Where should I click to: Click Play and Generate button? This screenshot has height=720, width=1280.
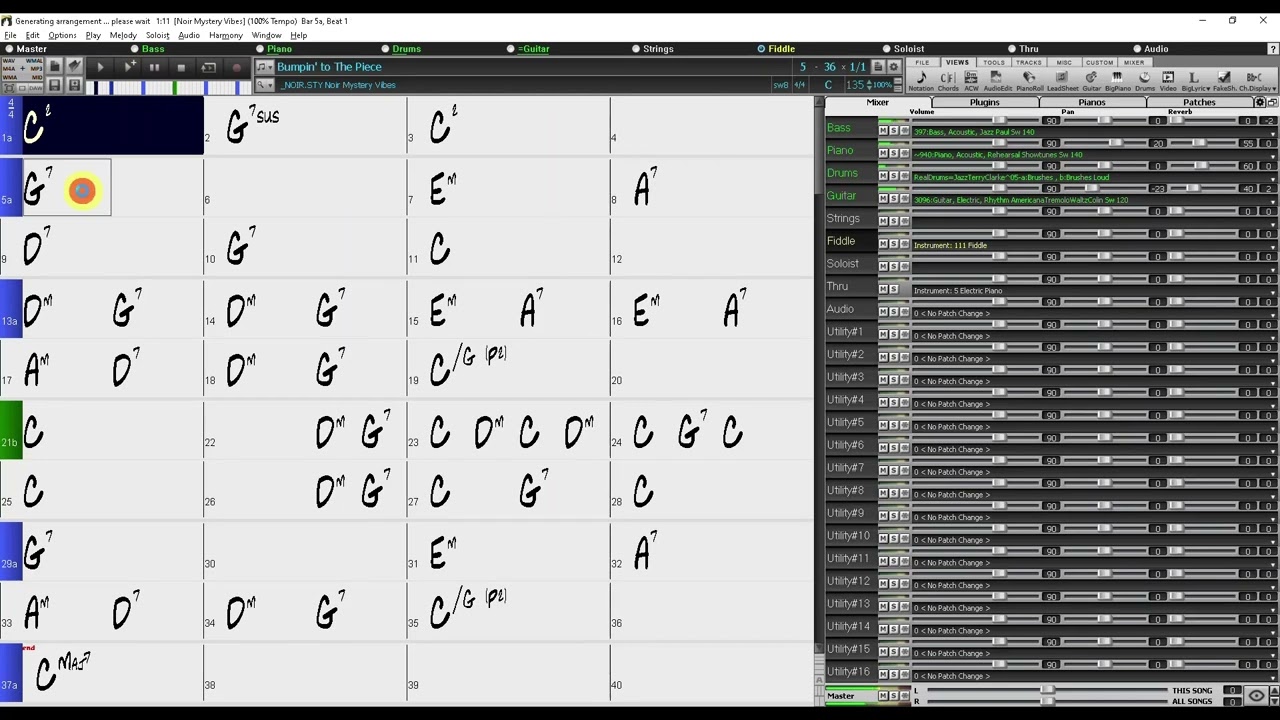tap(129, 67)
